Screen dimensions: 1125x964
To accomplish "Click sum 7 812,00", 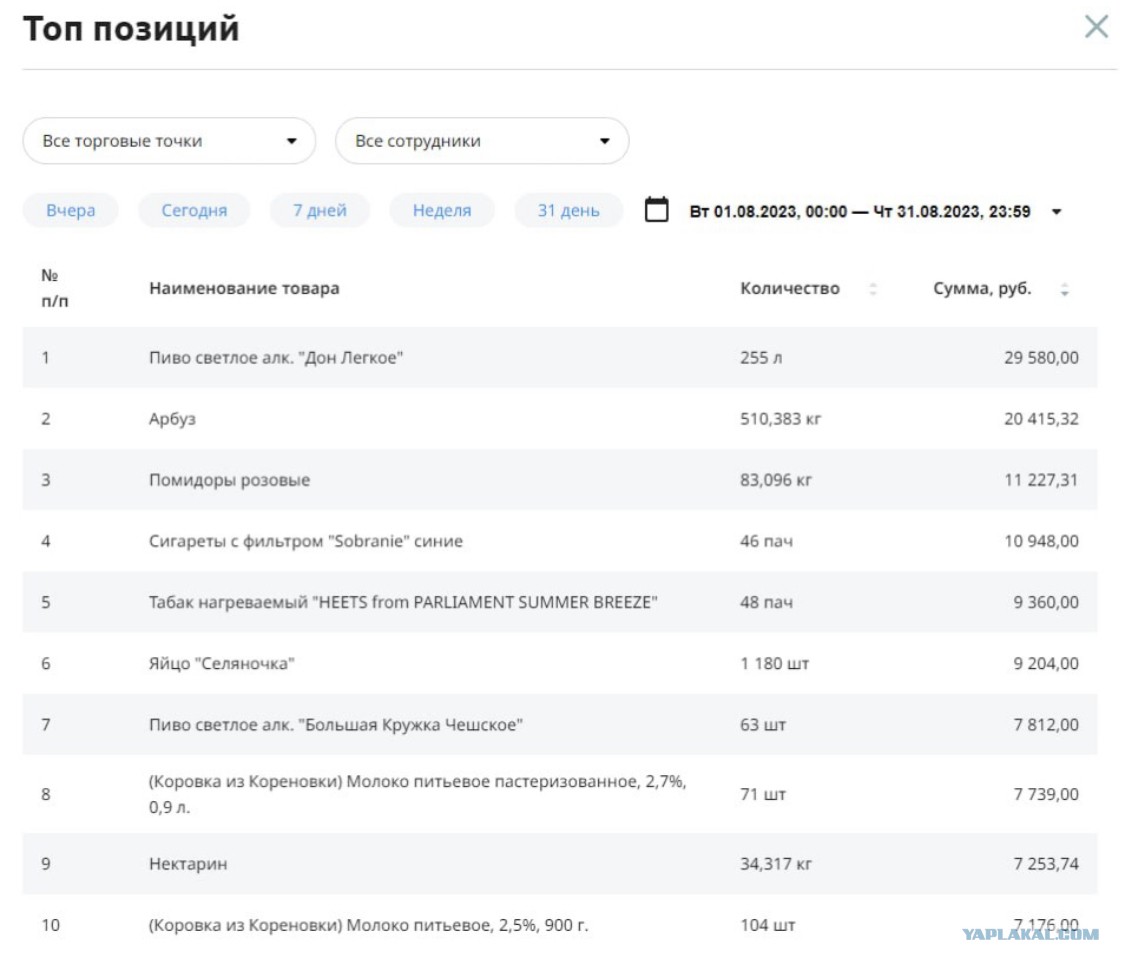I will (1046, 724).
